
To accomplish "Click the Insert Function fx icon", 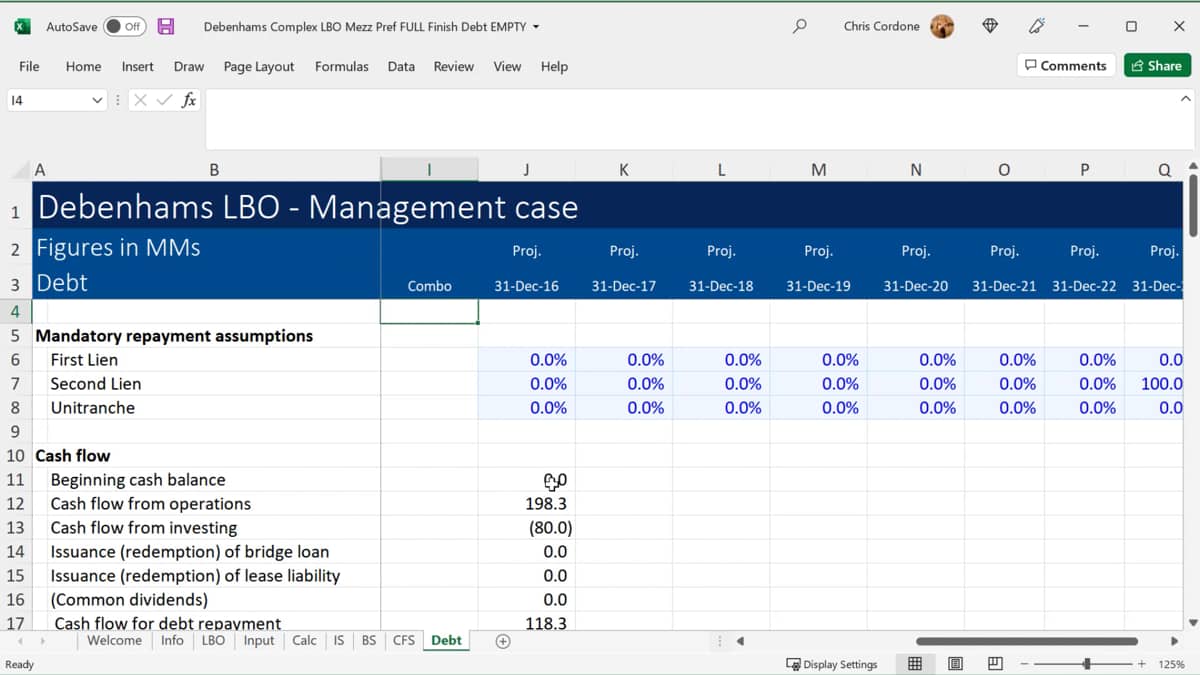I will [x=188, y=100].
